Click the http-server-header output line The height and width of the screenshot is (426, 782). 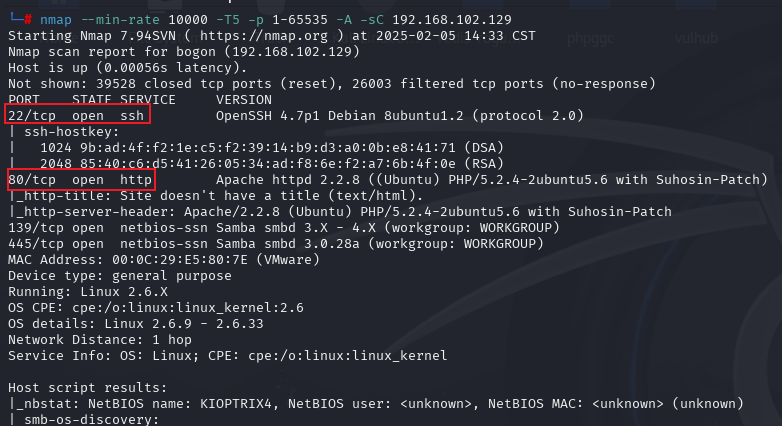click(x=341, y=212)
